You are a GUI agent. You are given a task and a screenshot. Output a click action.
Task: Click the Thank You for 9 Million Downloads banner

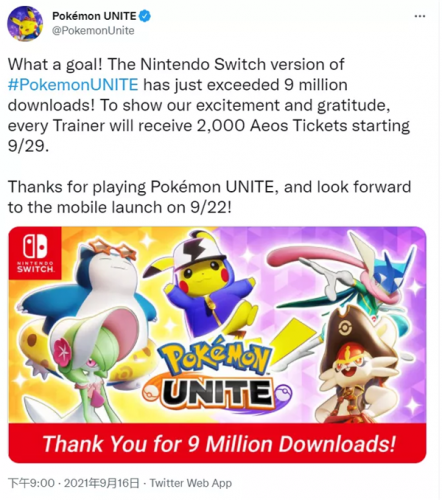point(217,443)
